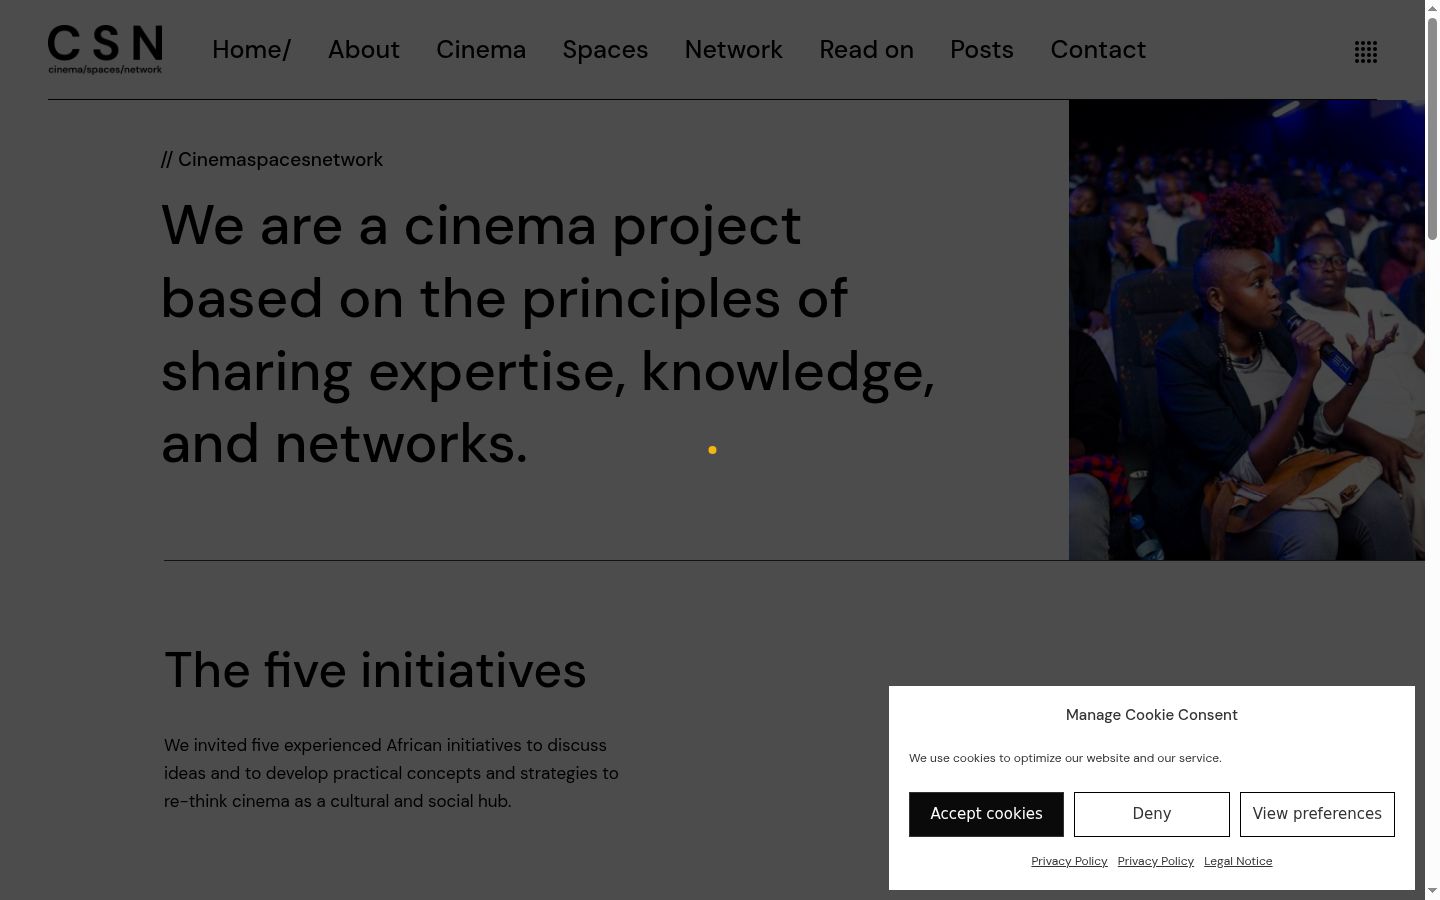Click the 'Manage Cookie Consent' title
The width and height of the screenshot is (1440, 900).
coord(1152,715)
